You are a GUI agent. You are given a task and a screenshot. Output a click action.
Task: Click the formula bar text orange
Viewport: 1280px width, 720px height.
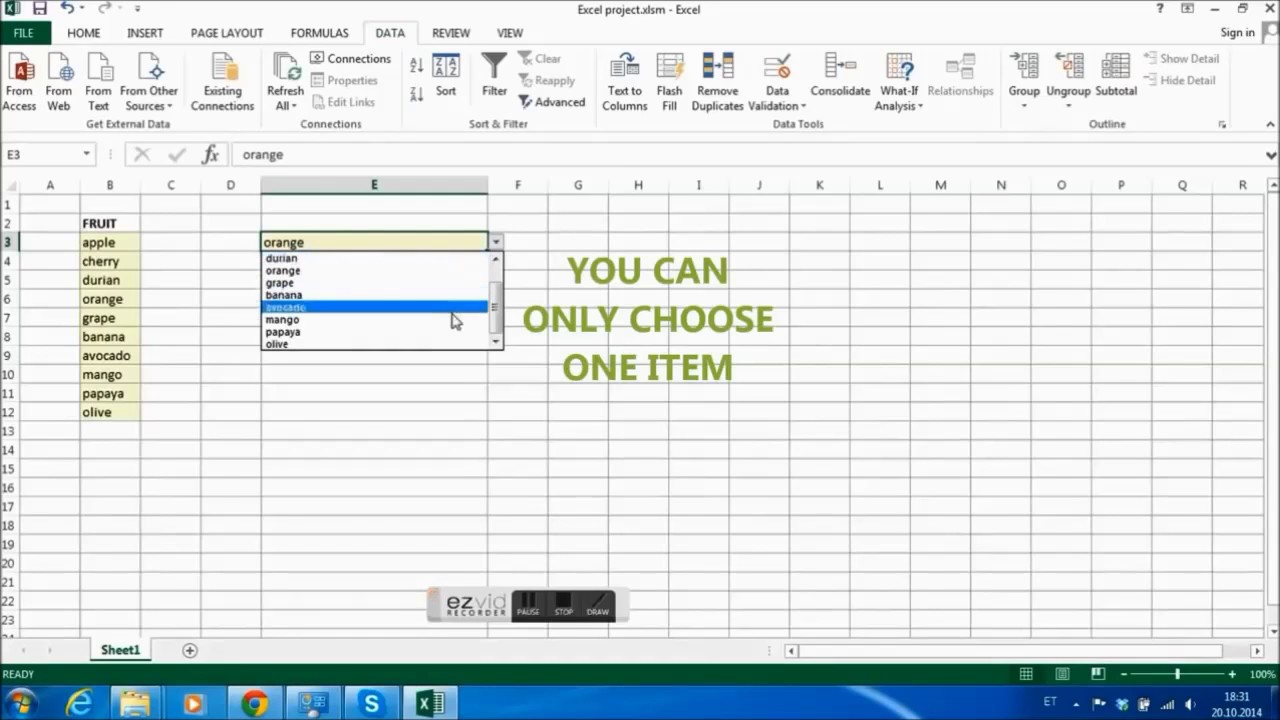[x=263, y=154]
